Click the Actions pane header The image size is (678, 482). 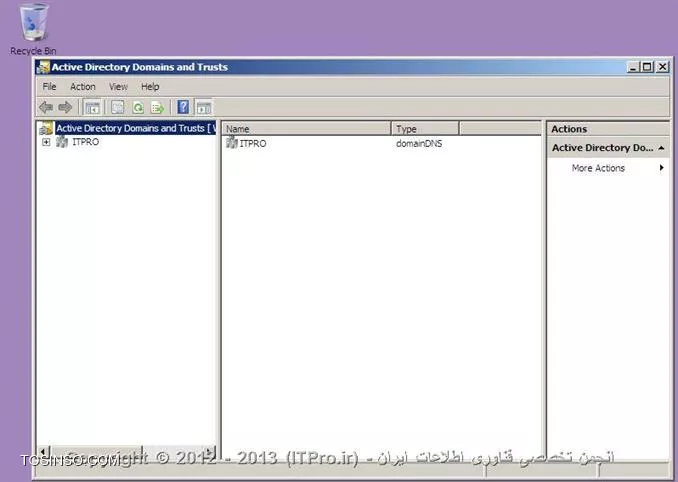(608, 129)
